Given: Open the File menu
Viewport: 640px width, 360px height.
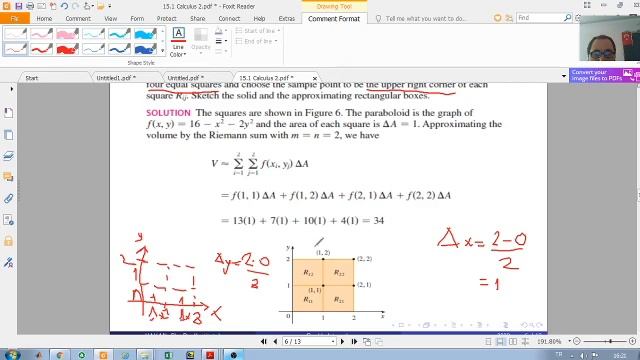Looking at the screenshot, I should 15,18.
